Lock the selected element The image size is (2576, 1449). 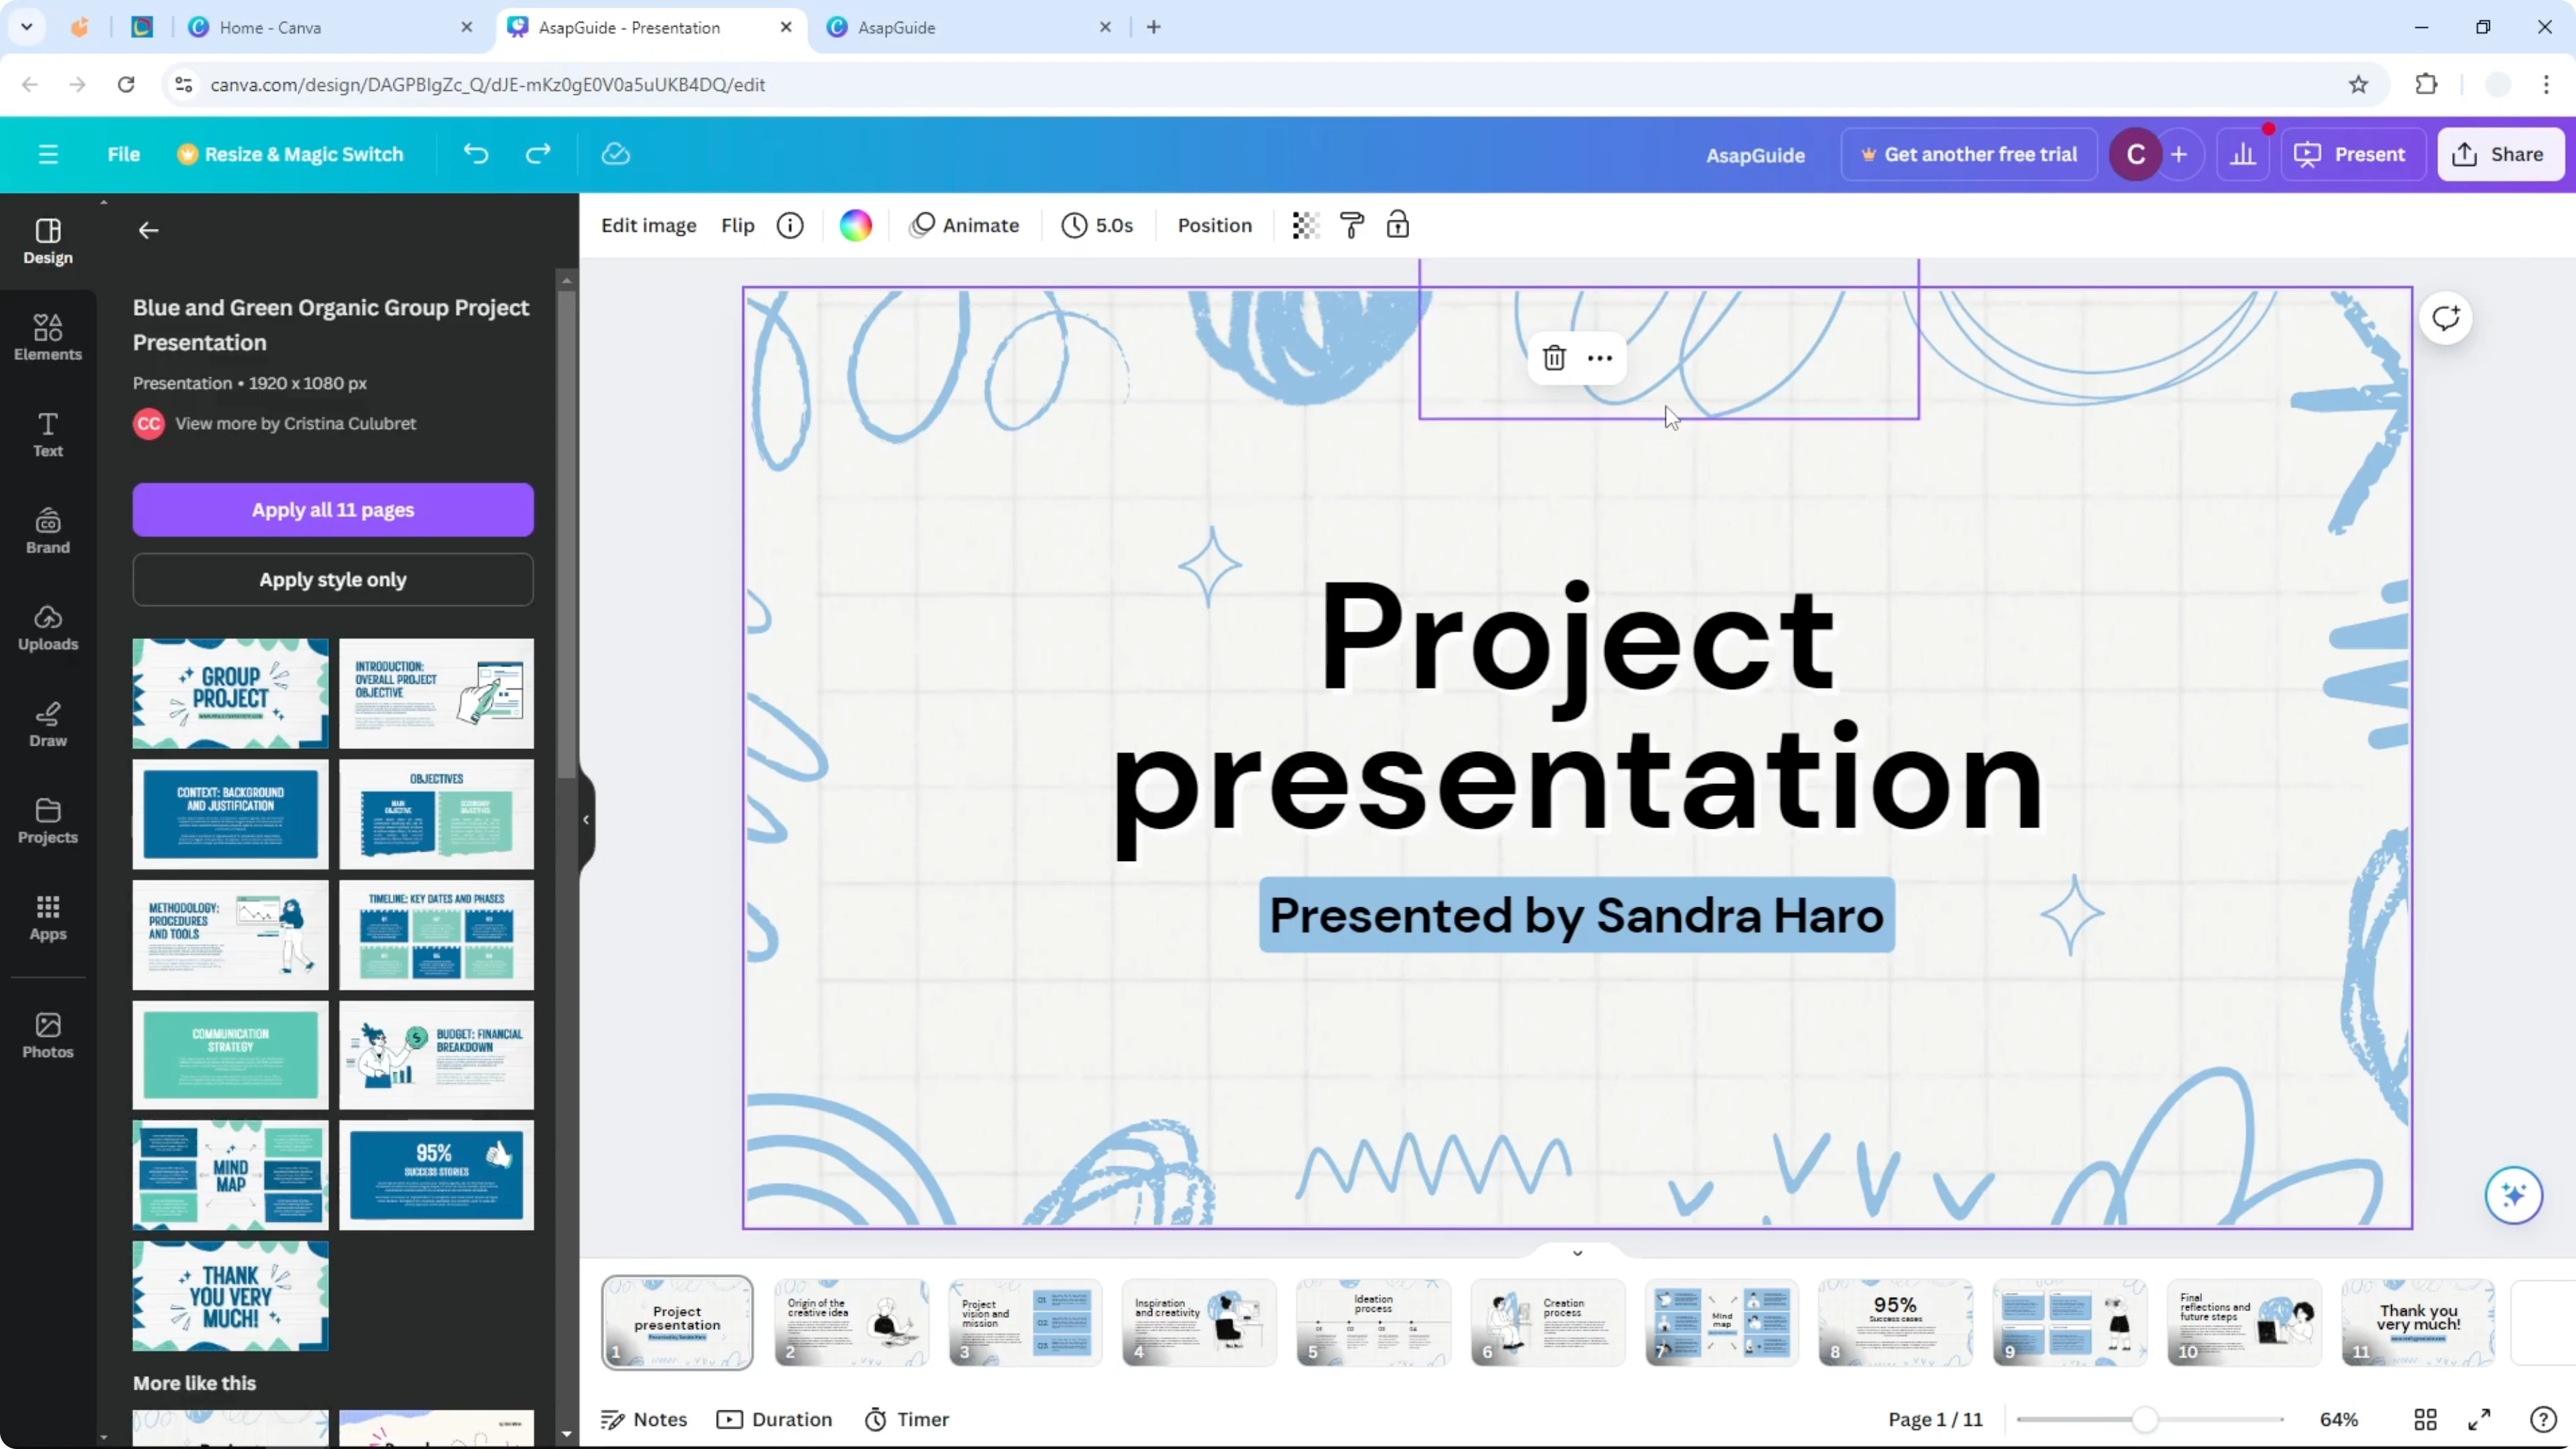point(1398,225)
